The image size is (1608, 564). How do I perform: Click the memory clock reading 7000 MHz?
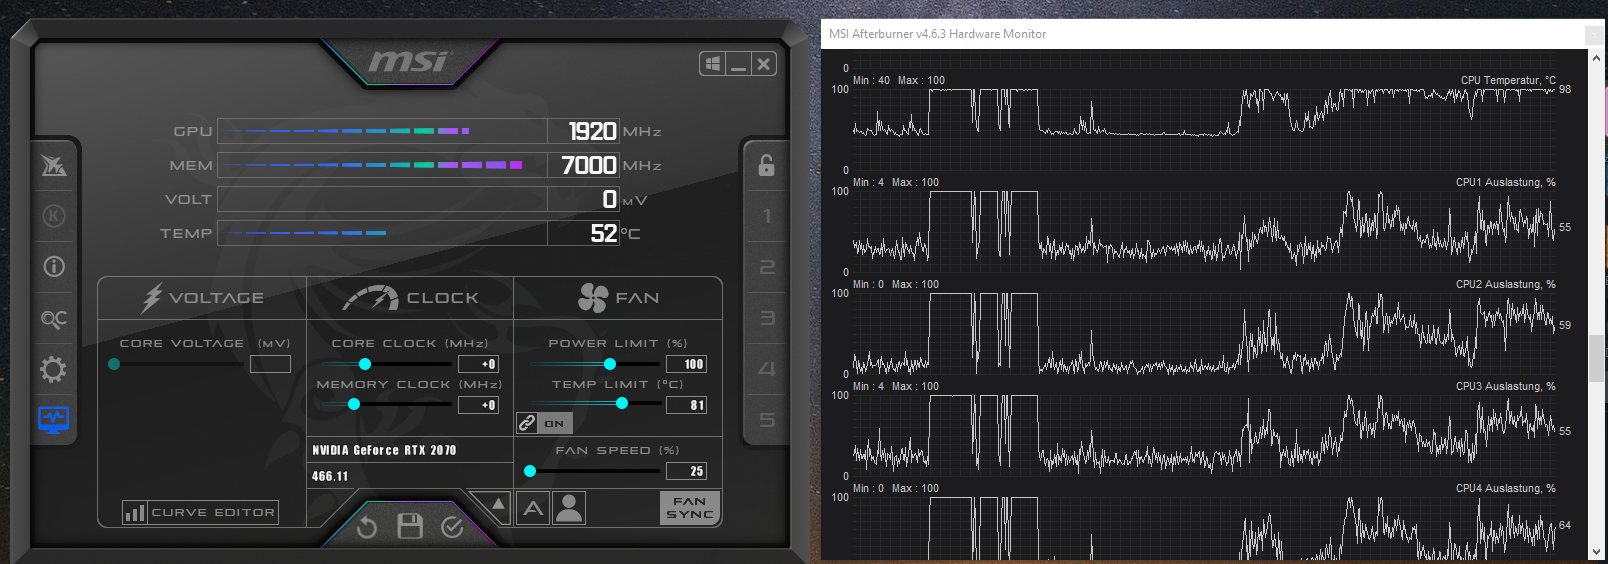[x=588, y=165]
